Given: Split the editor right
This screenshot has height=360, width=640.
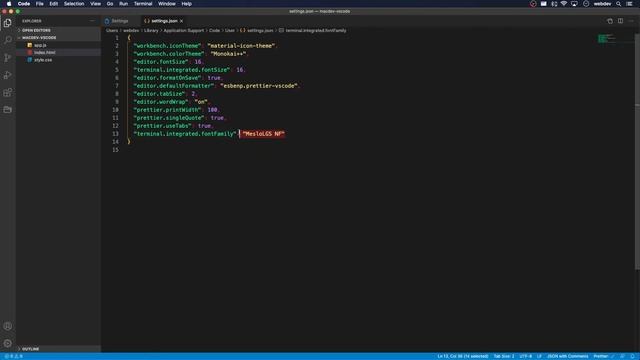Looking at the screenshot, I should pos(620,21).
